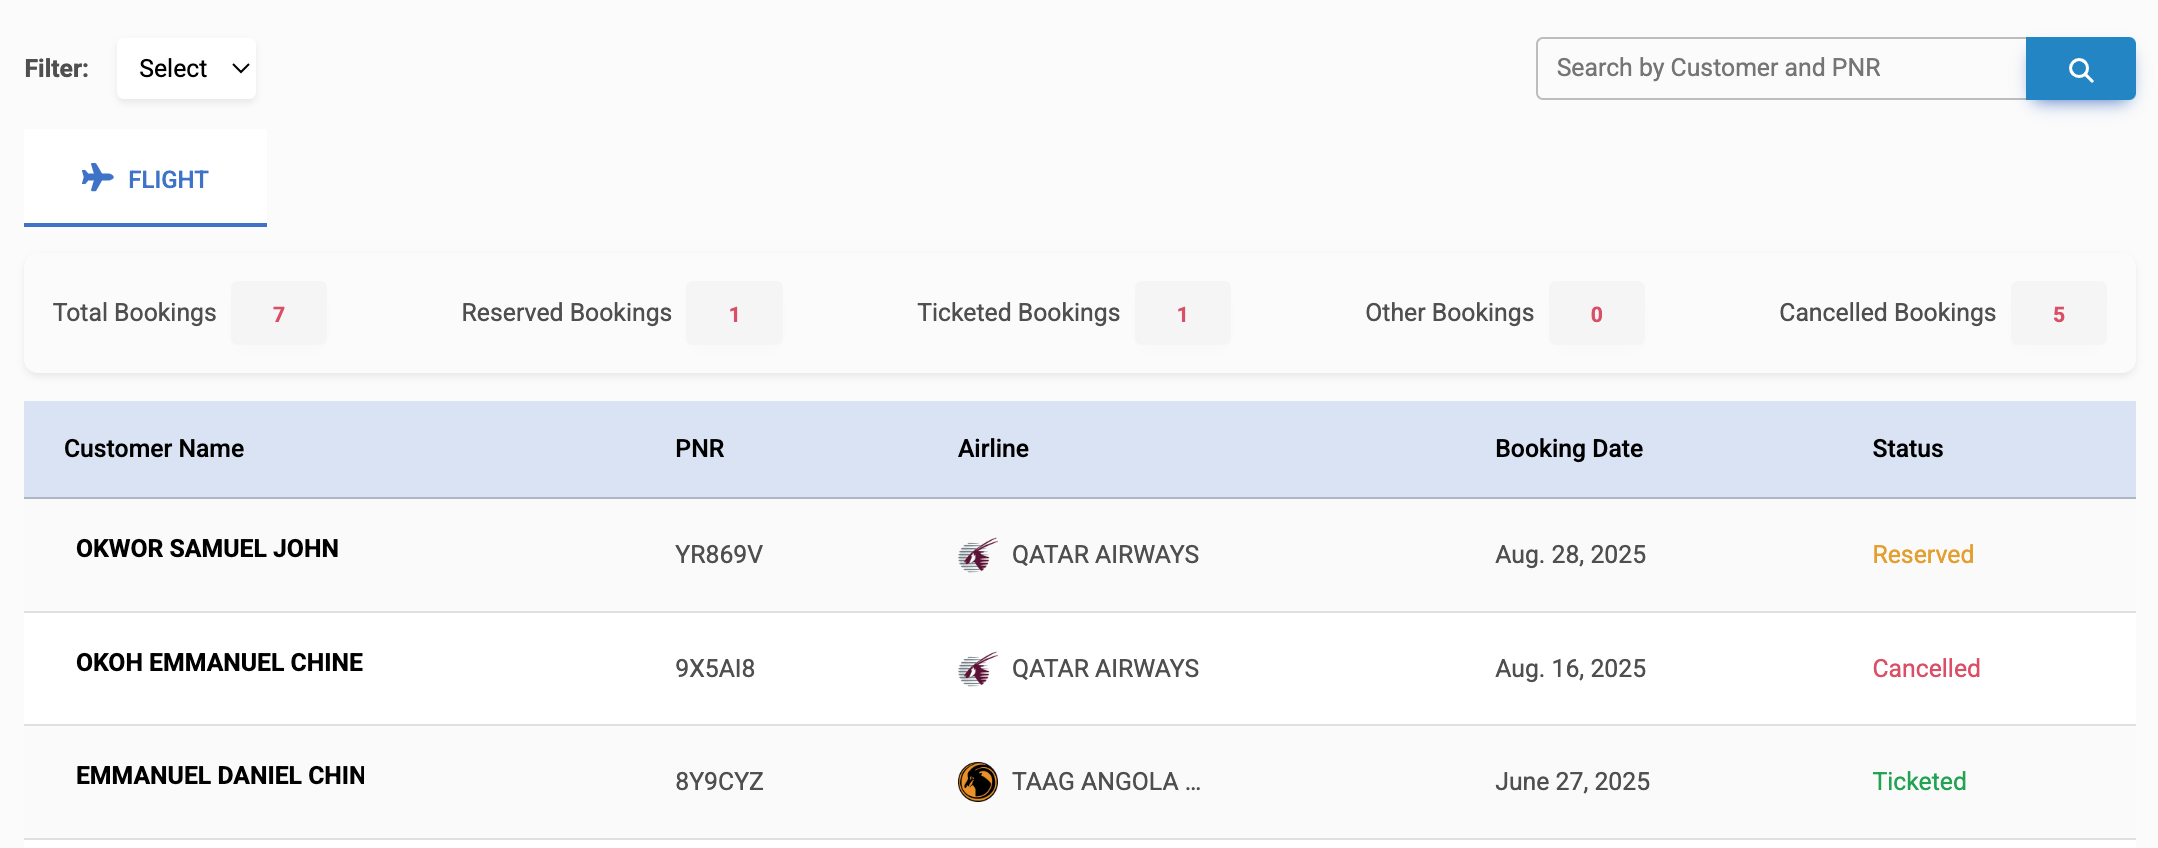
Task: Click the magnifier search button
Action: 2080,69
